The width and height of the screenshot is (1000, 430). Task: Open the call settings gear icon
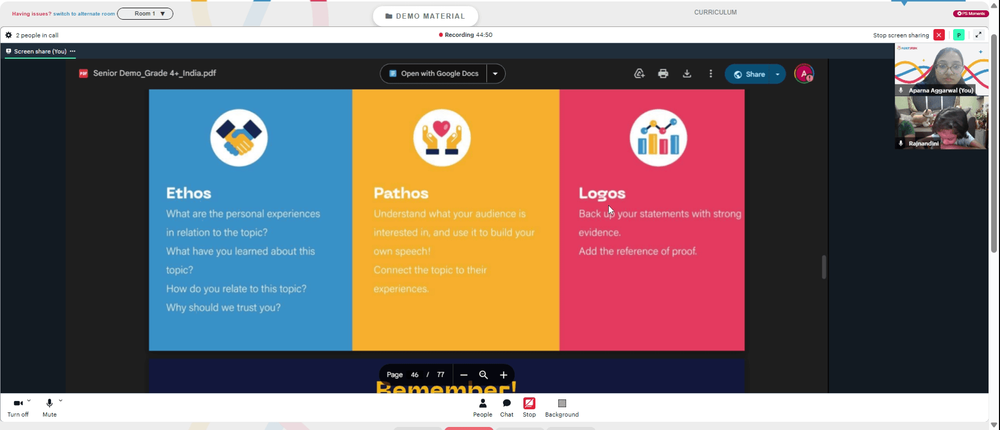point(8,35)
